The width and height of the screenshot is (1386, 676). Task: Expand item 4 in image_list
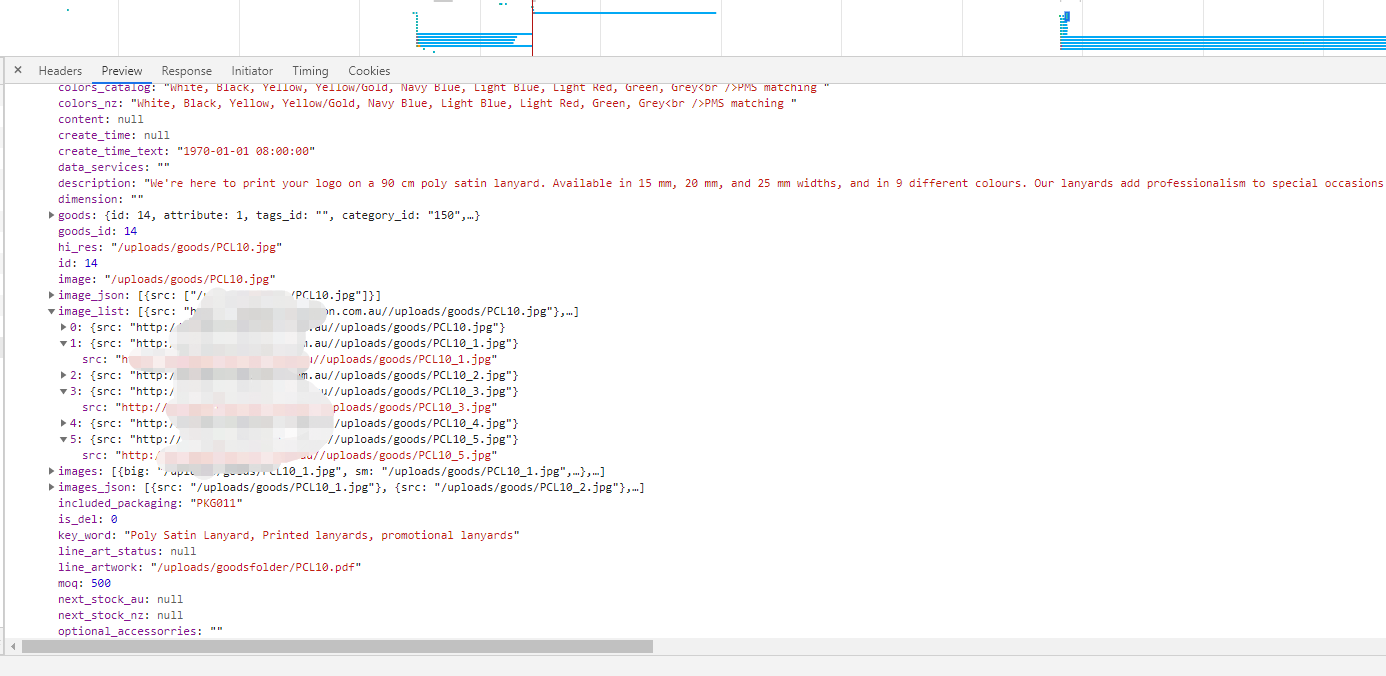tap(64, 422)
